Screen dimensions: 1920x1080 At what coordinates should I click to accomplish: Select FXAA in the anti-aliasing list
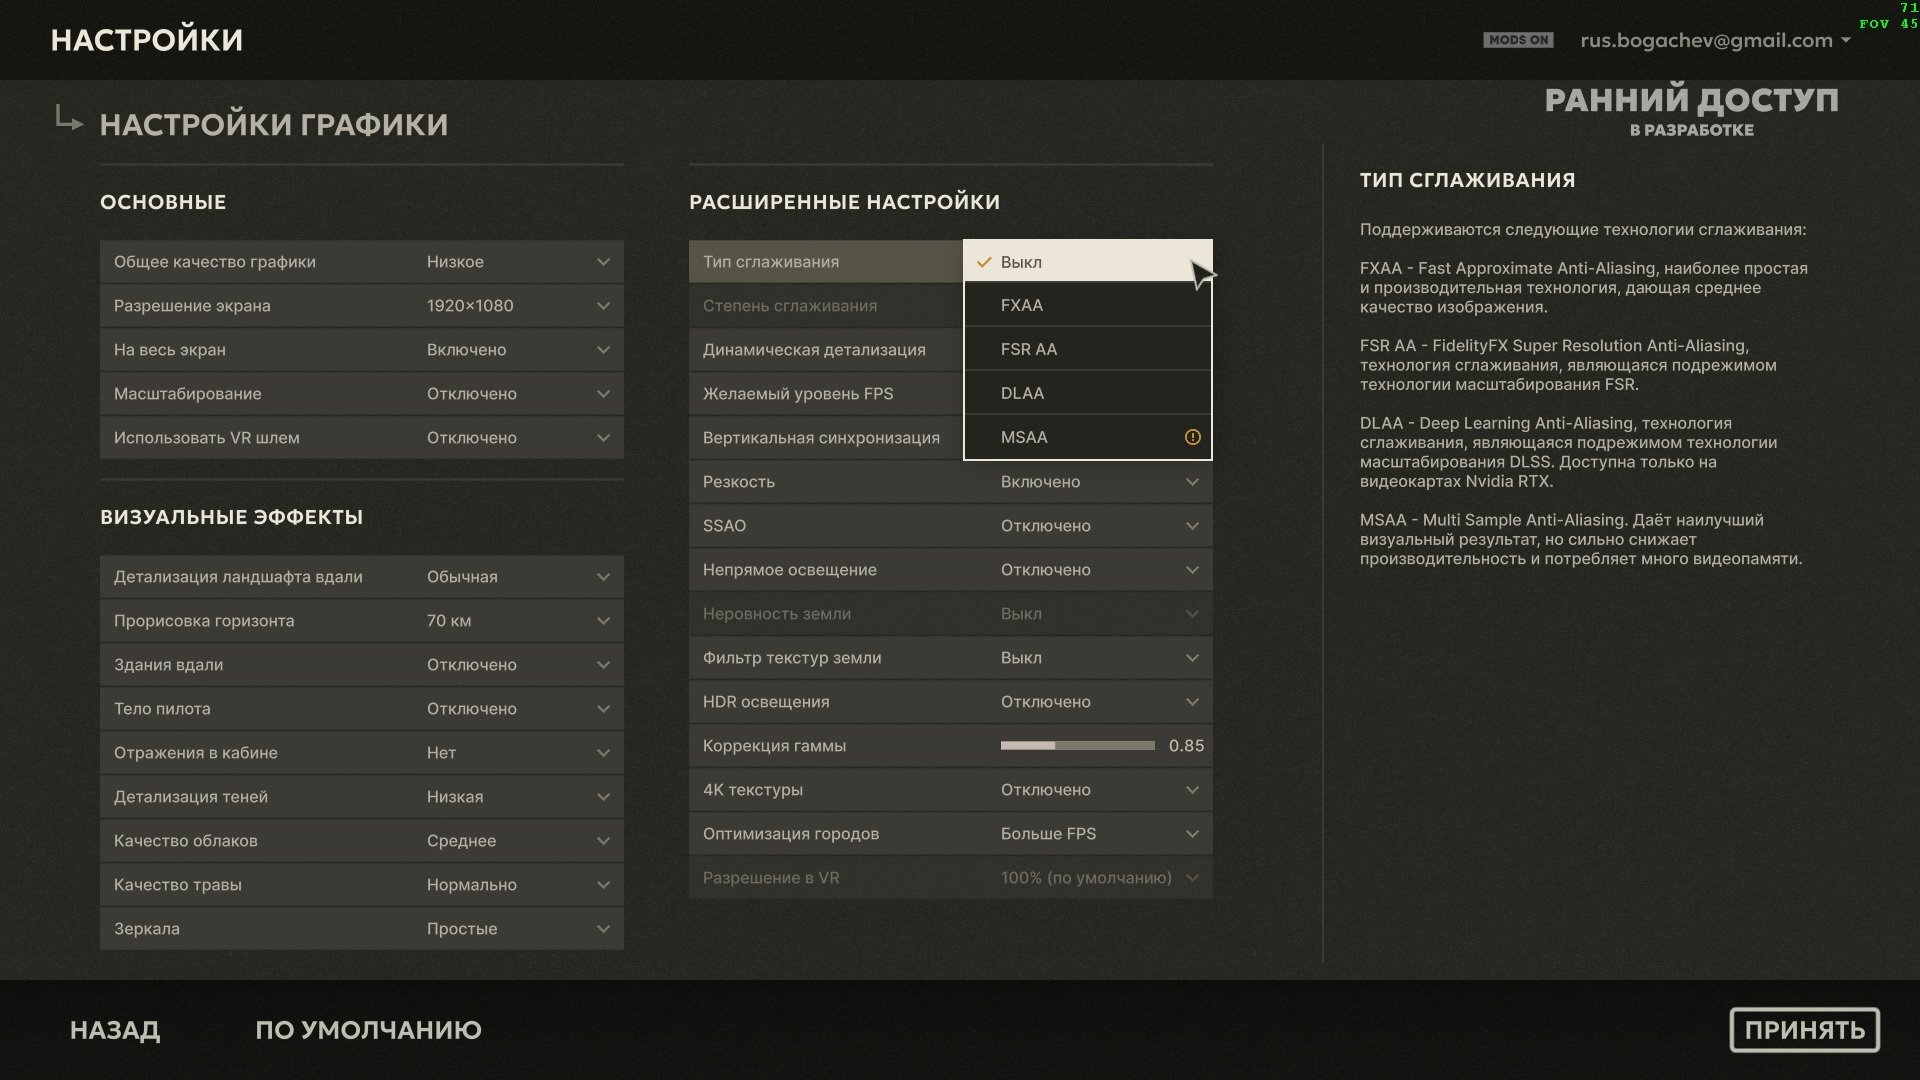(1087, 305)
